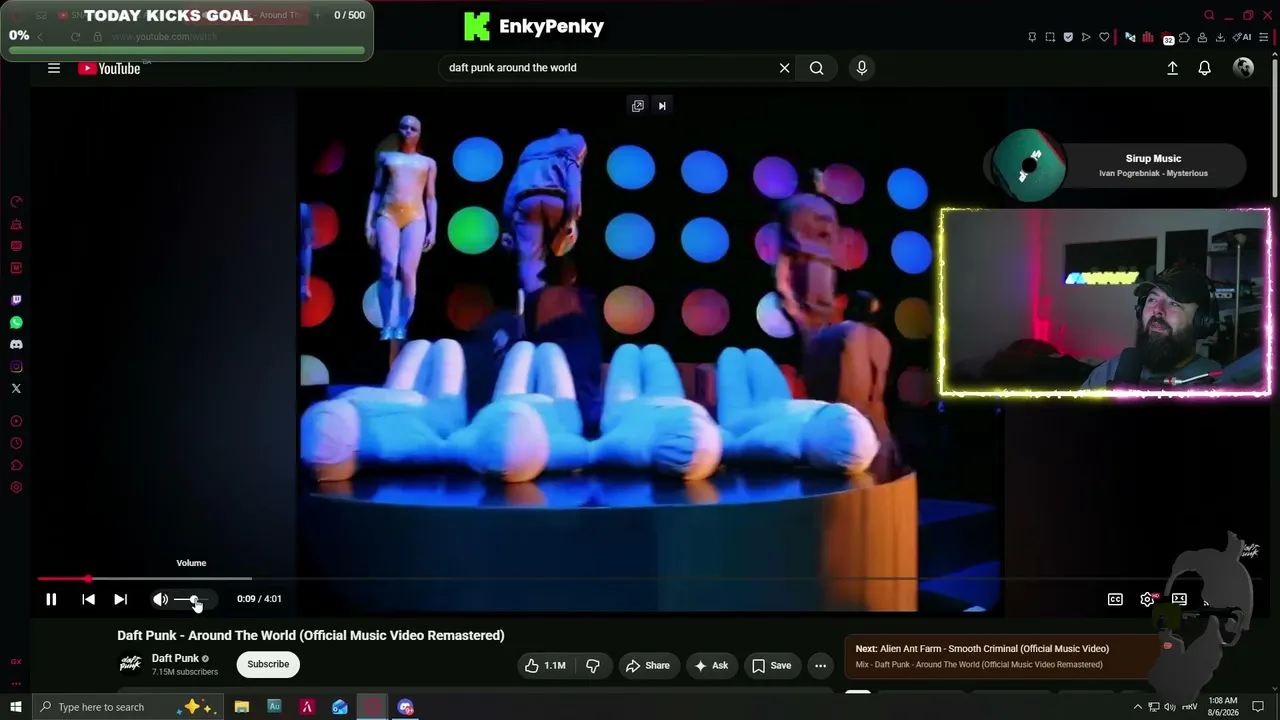The image size is (1280, 720).
Task: Open the account avatar menu
Action: (x=1244, y=68)
